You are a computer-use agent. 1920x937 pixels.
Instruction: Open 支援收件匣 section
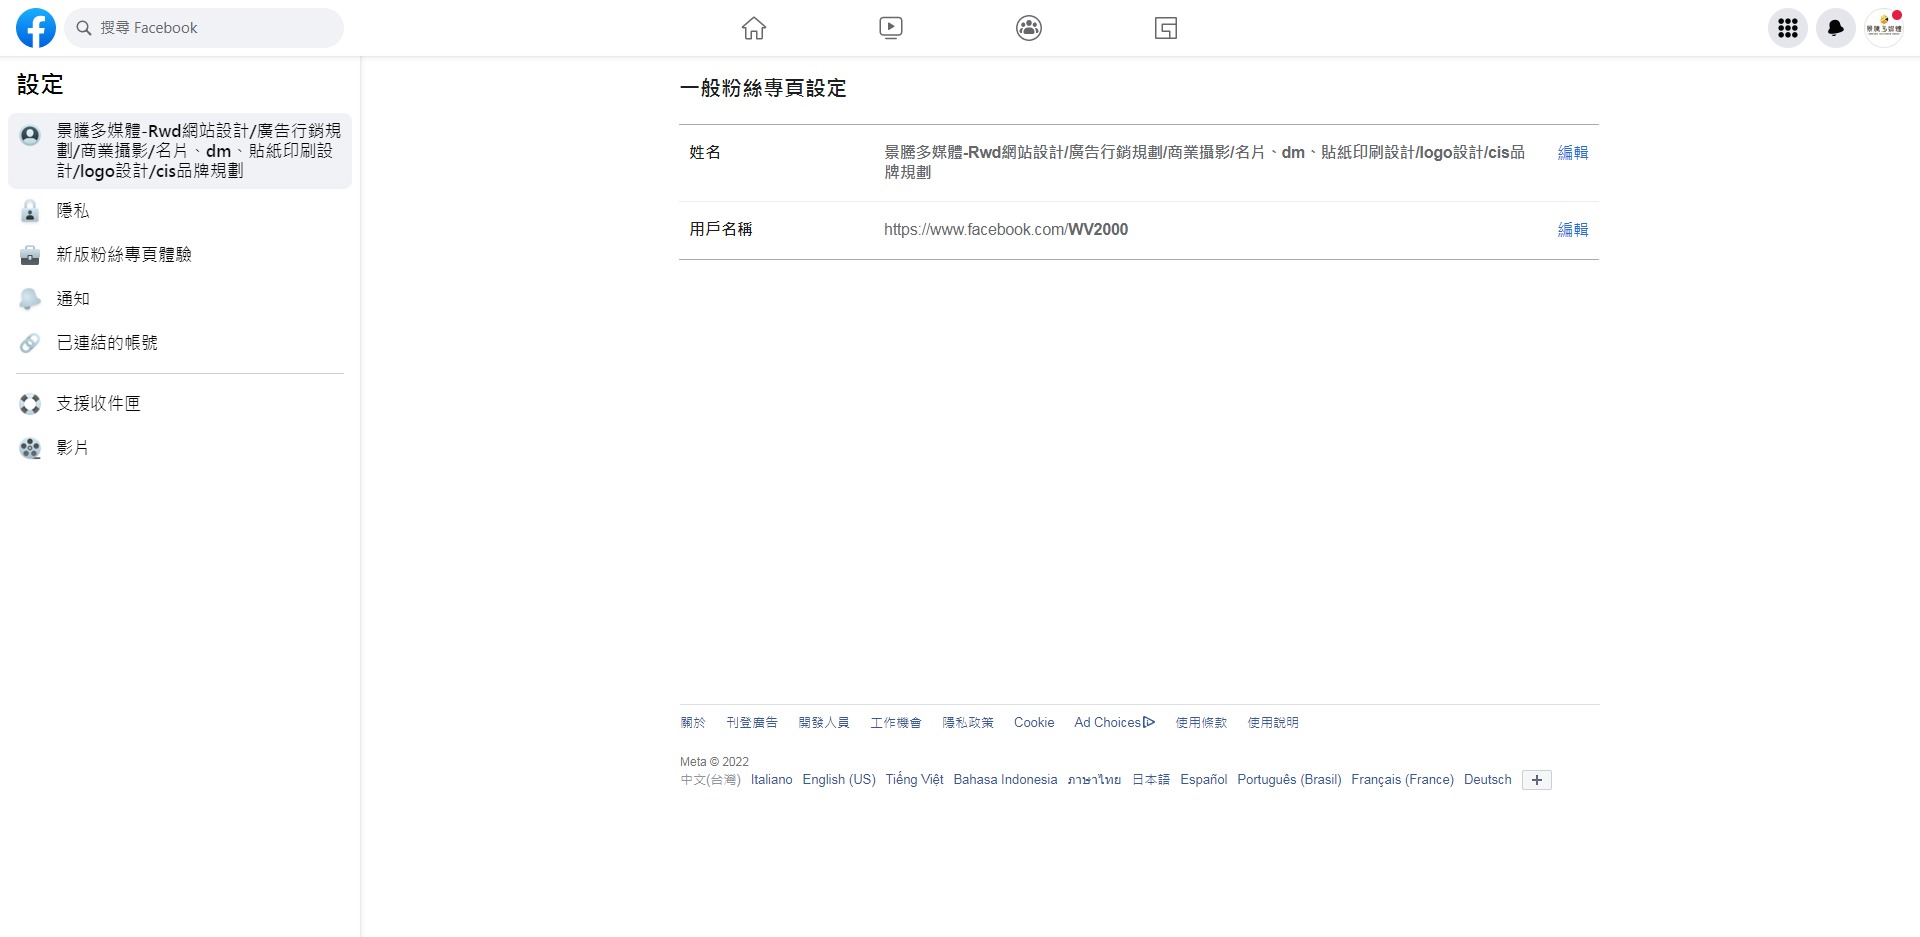tap(180, 404)
